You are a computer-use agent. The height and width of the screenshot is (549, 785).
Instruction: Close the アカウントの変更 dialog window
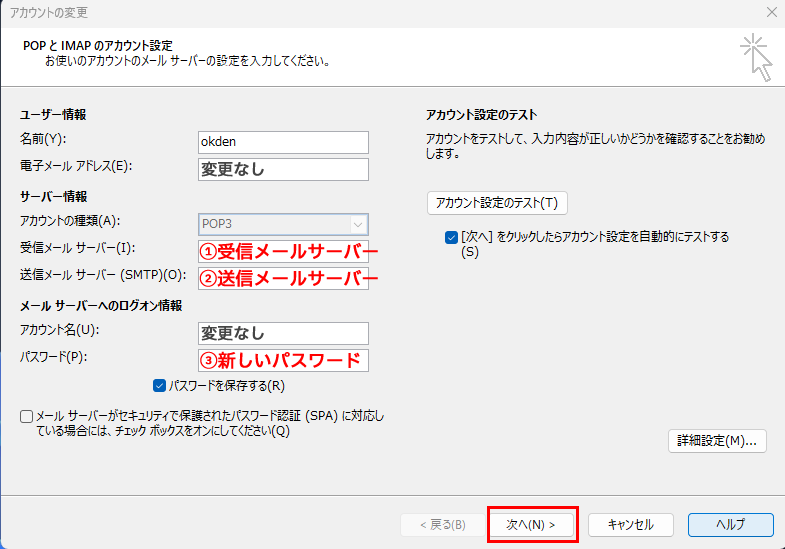(x=770, y=13)
